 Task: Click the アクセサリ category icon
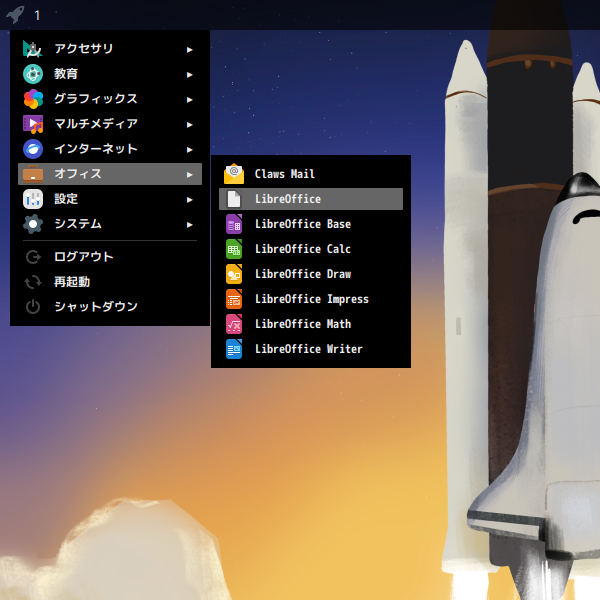click(x=33, y=49)
